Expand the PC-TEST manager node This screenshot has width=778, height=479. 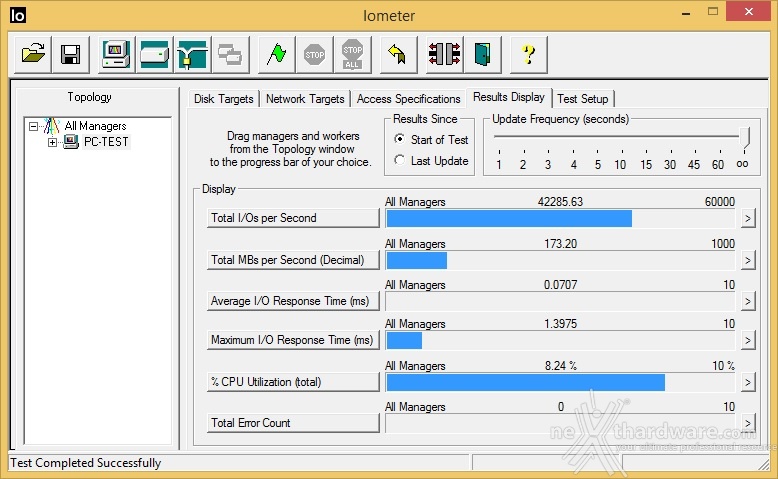pos(52,142)
